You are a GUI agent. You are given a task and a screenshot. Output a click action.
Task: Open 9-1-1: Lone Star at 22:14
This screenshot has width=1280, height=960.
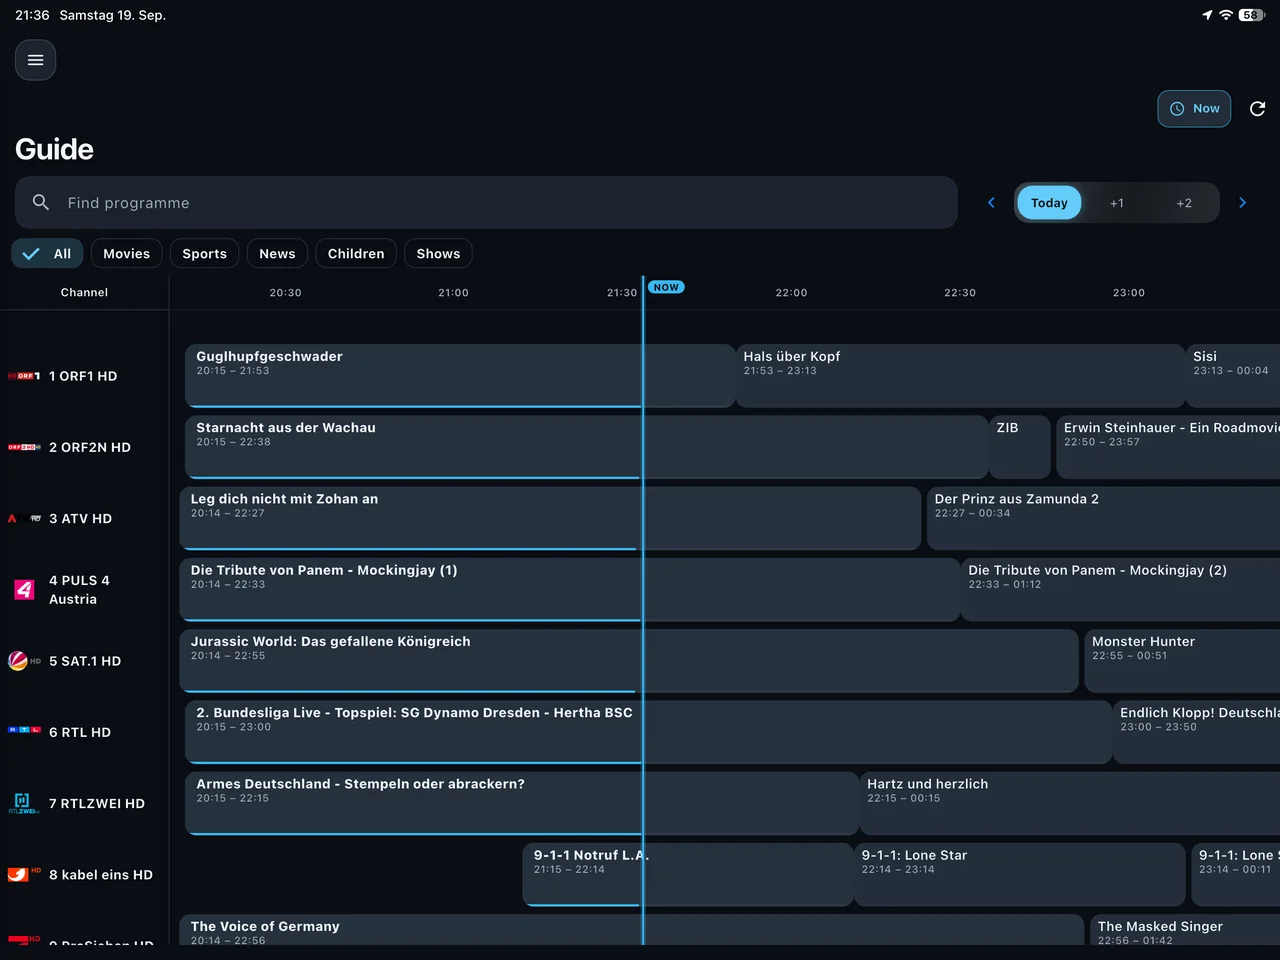click(x=1020, y=875)
